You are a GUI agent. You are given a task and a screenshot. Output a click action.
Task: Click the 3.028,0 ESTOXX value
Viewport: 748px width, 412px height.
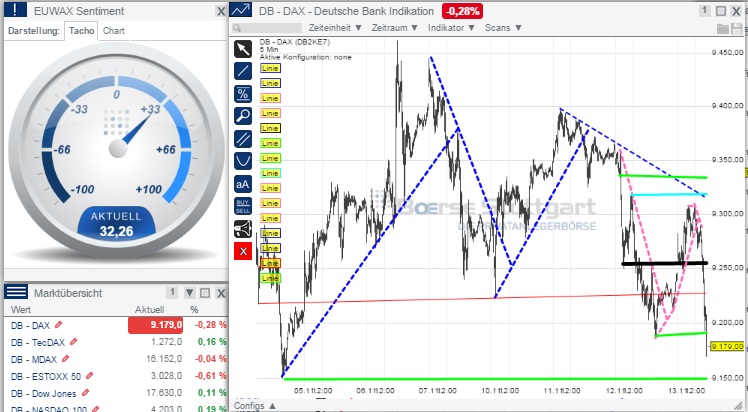click(x=166, y=376)
